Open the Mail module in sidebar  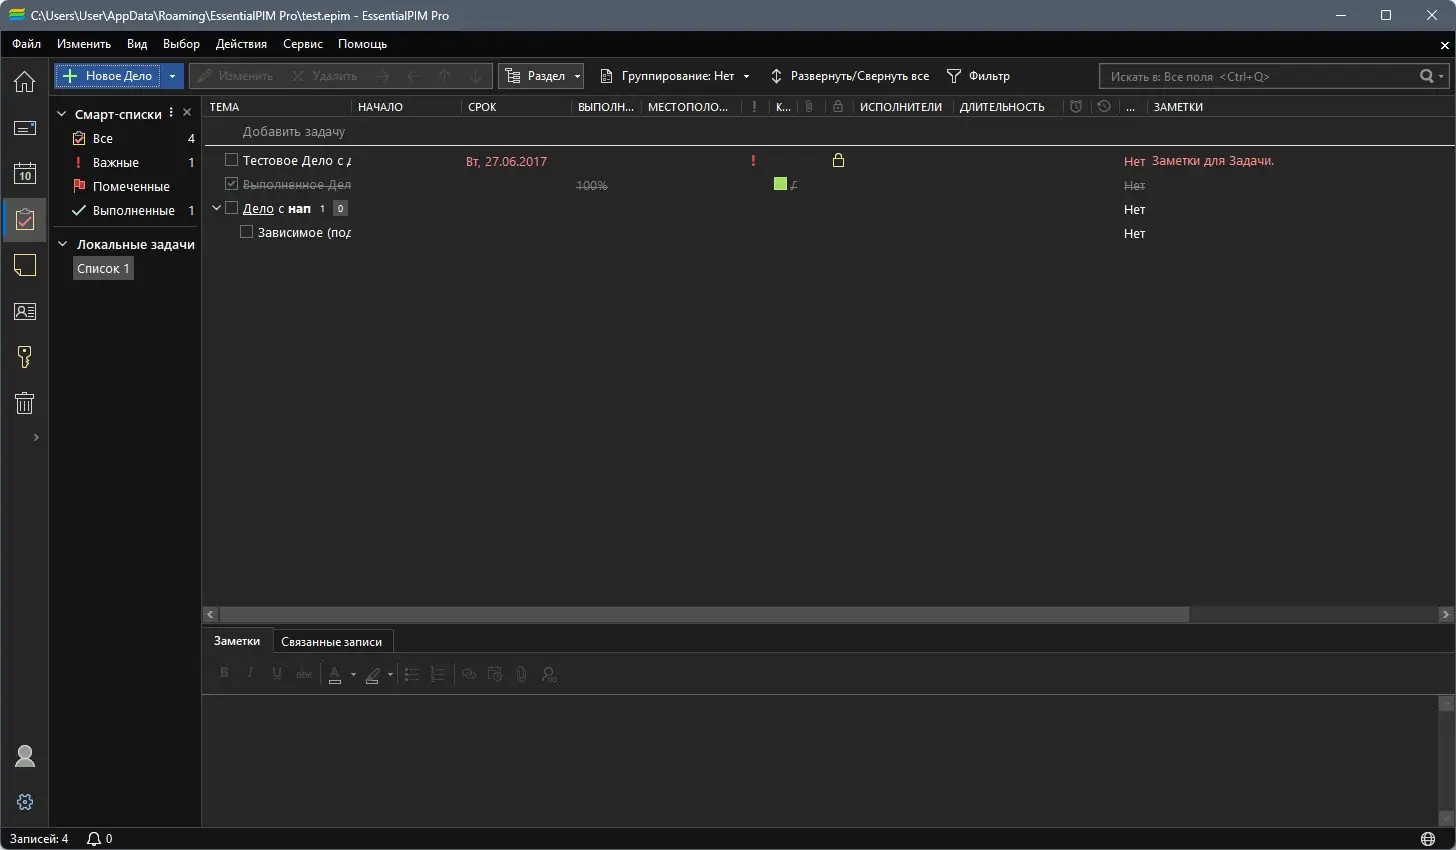coord(24,128)
